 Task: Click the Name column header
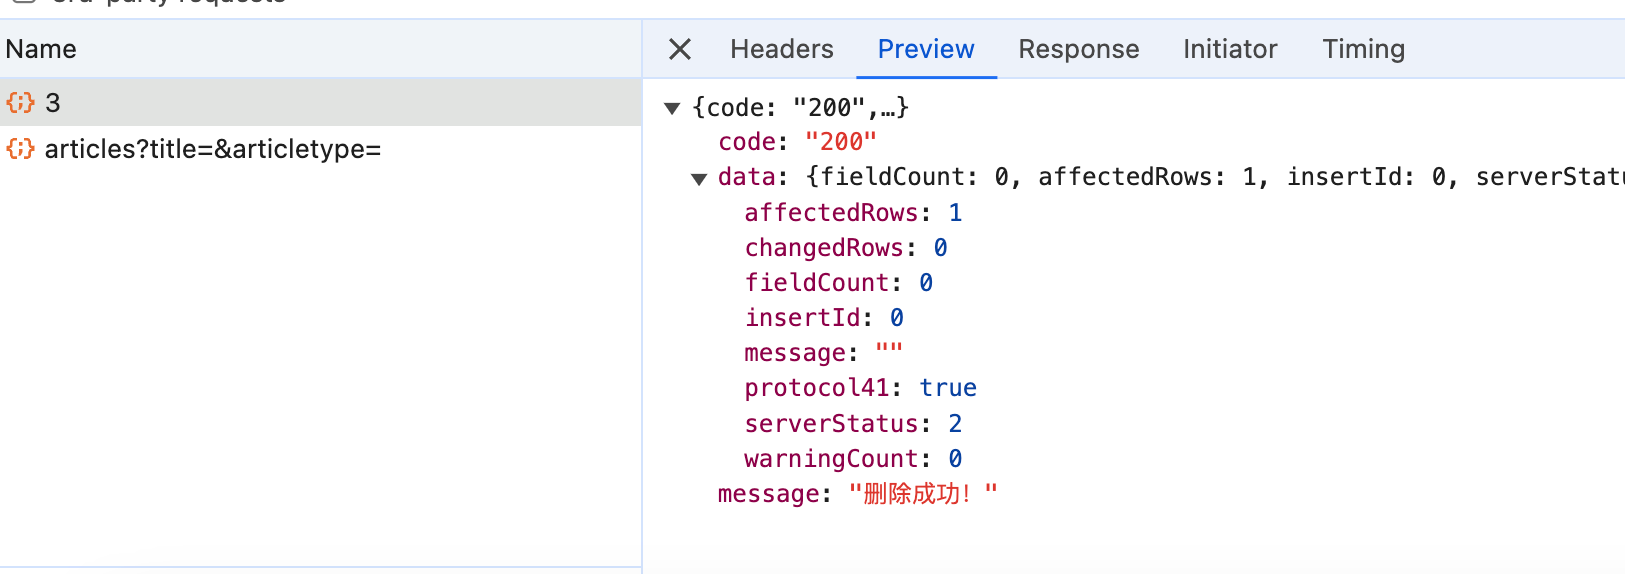click(41, 49)
